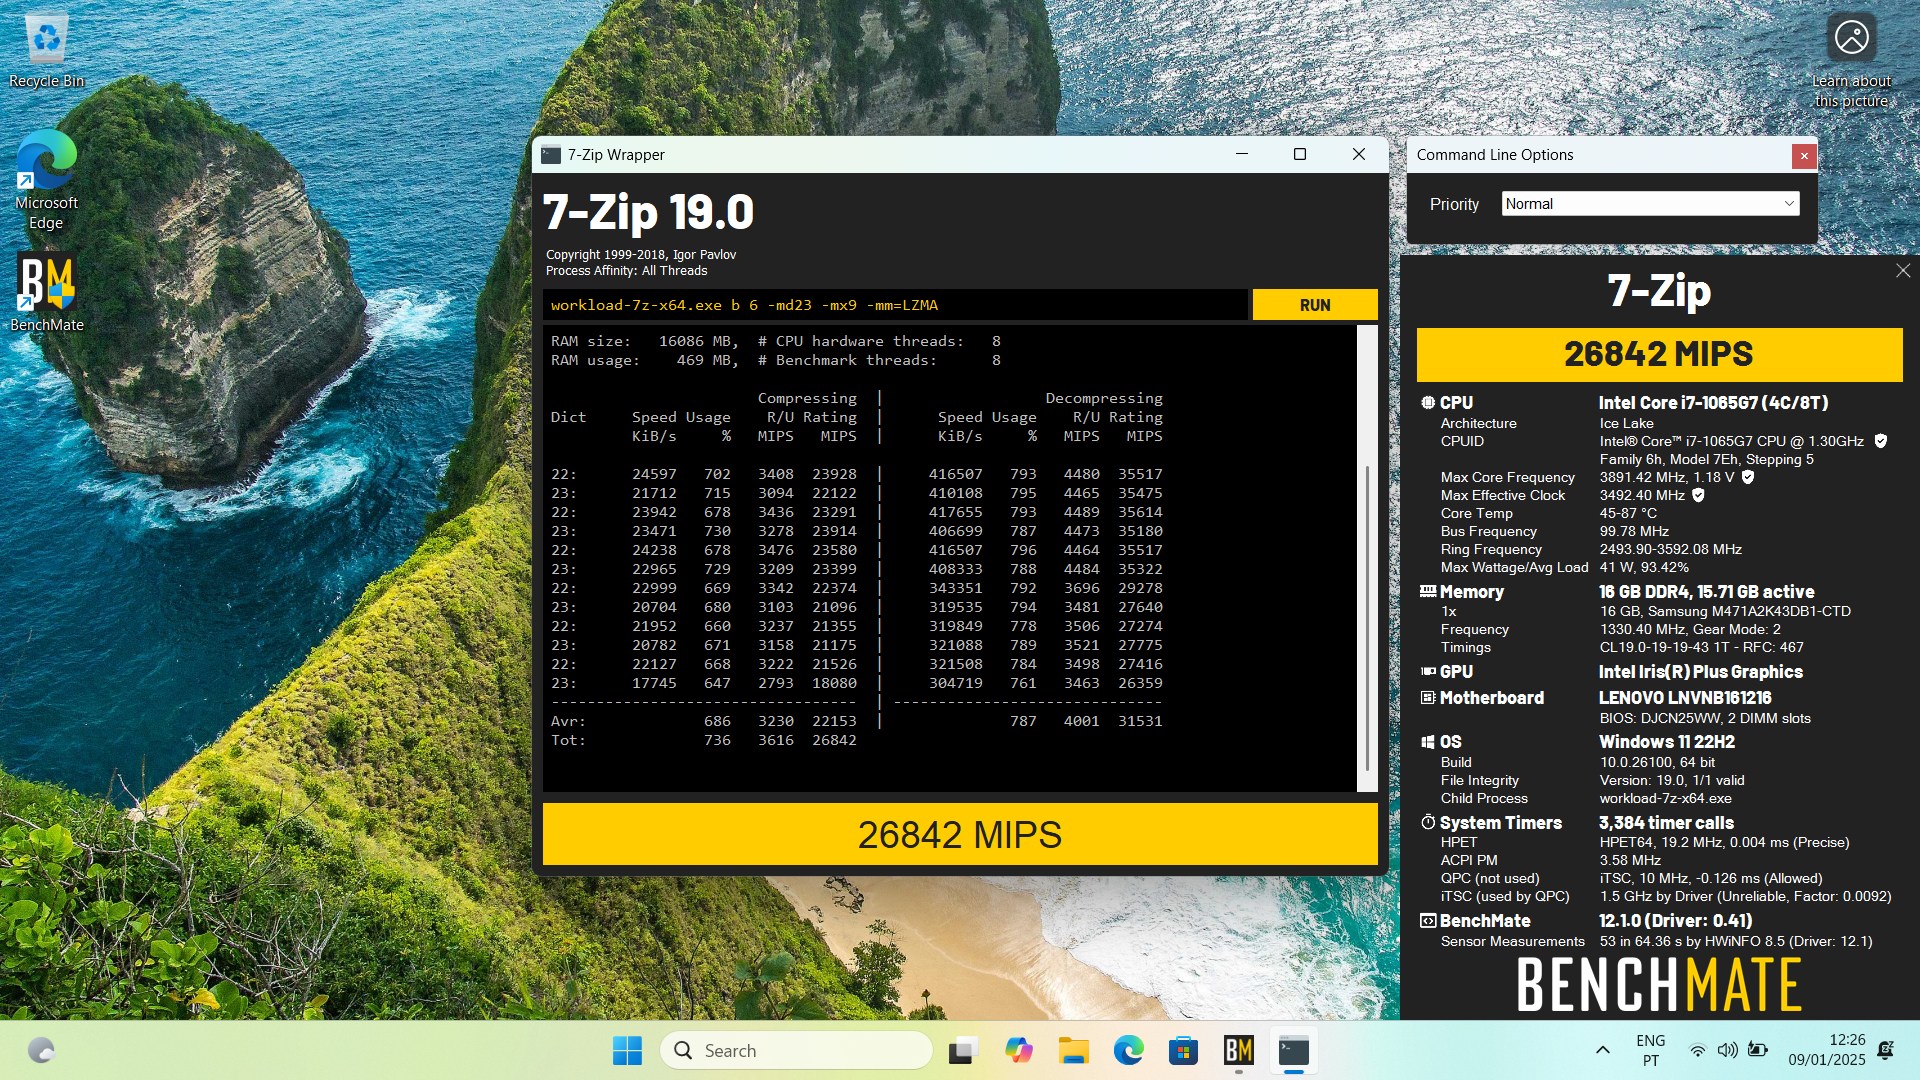Click the Process Affinity: All Threads text
Viewport: 1920px width, 1080px height.
pyautogui.click(x=626, y=271)
